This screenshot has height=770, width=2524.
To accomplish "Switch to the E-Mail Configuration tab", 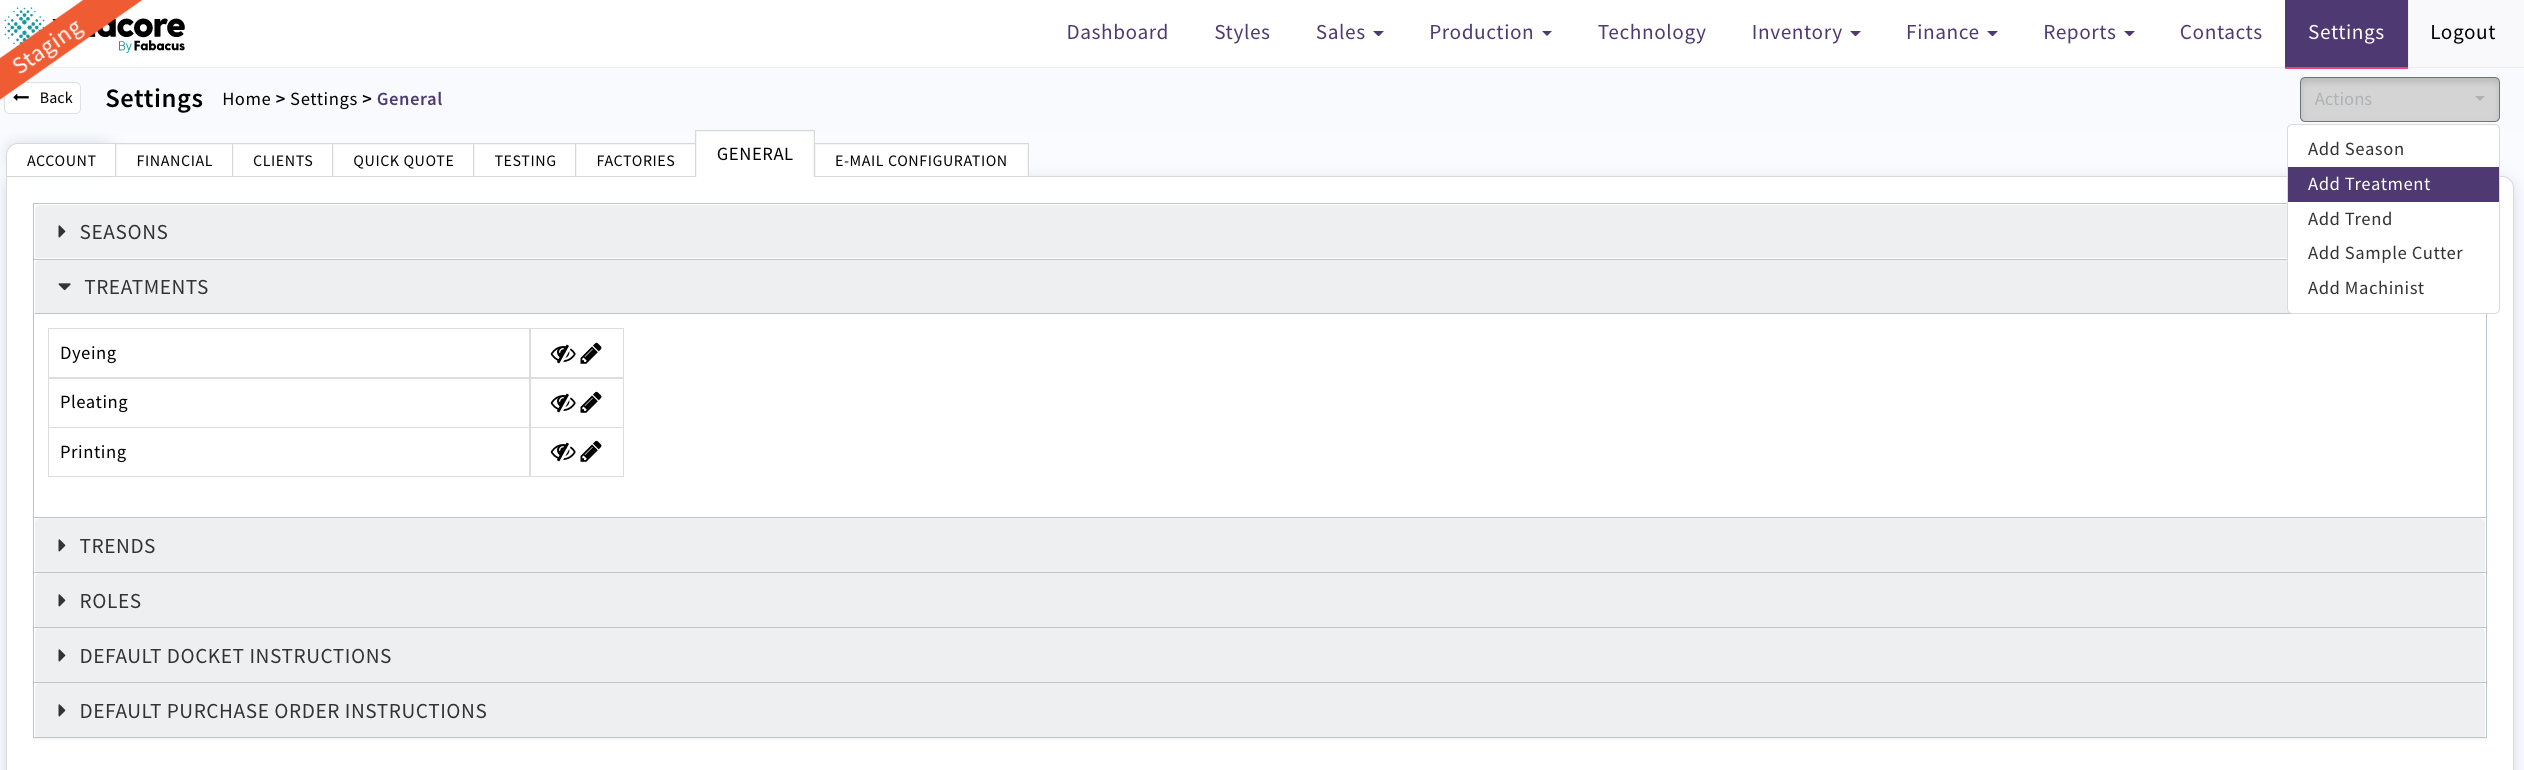I will tap(920, 161).
